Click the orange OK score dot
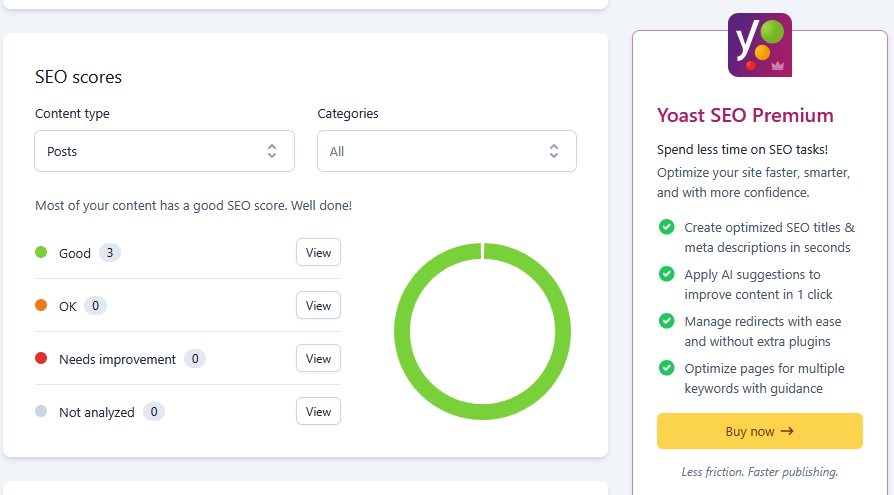This screenshot has width=894, height=495. tap(41, 305)
